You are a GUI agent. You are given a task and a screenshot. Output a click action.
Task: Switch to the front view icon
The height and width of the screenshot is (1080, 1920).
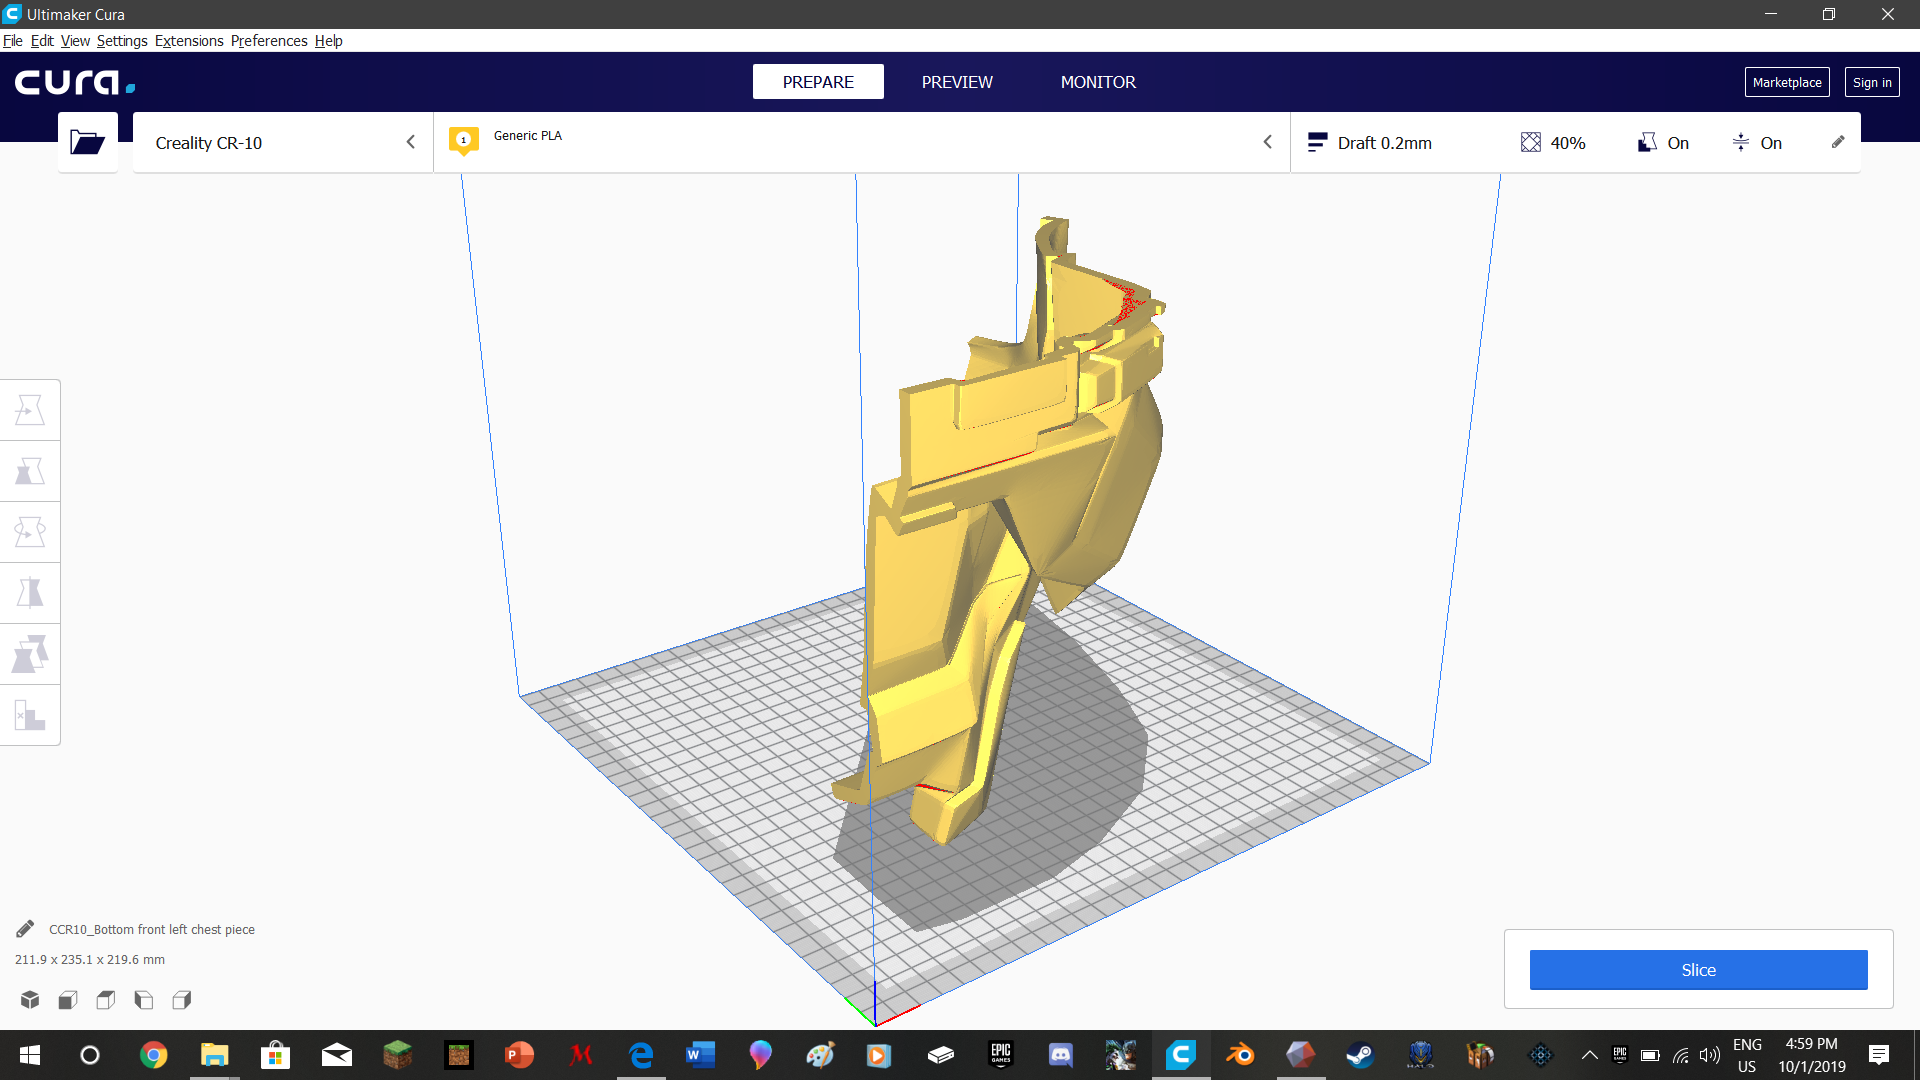pos(68,999)
